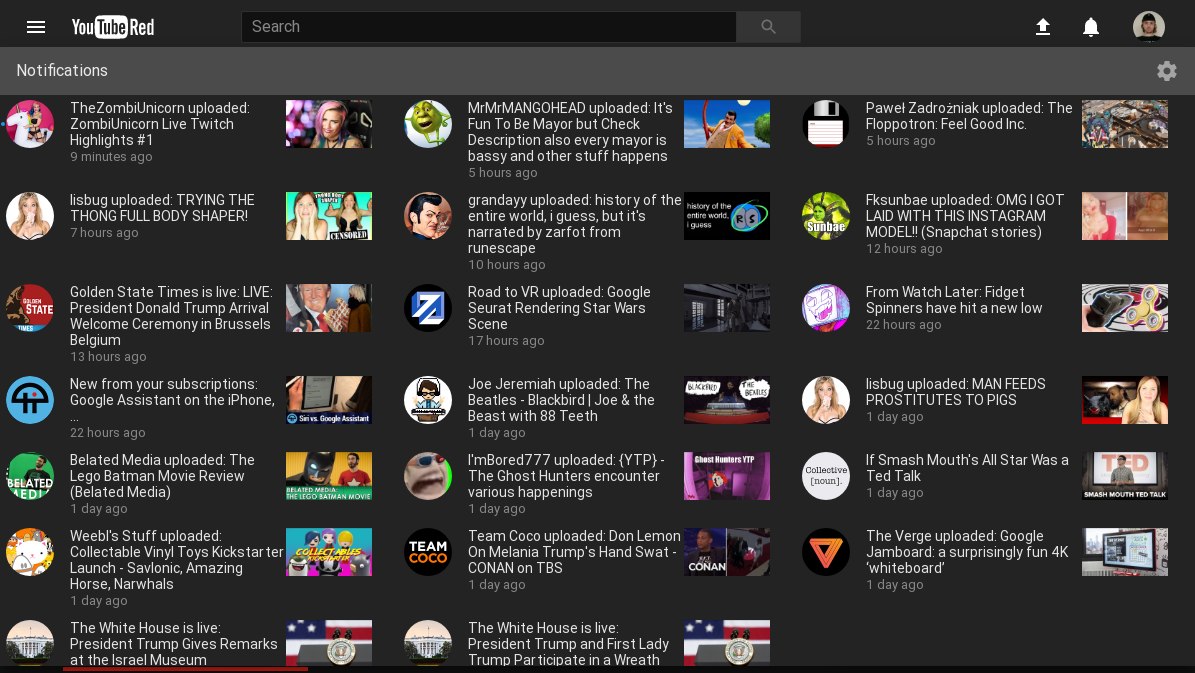
Task: Click the Floppotron video thumbnail
Action: coord(1124,123)
